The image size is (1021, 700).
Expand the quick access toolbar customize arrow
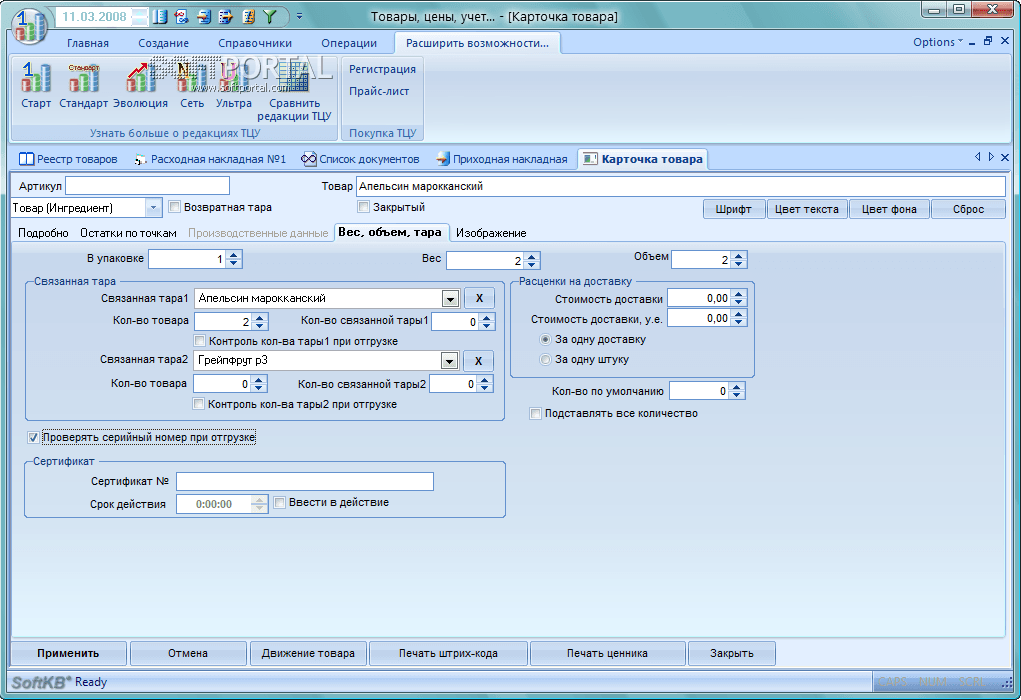coord(300,16)
